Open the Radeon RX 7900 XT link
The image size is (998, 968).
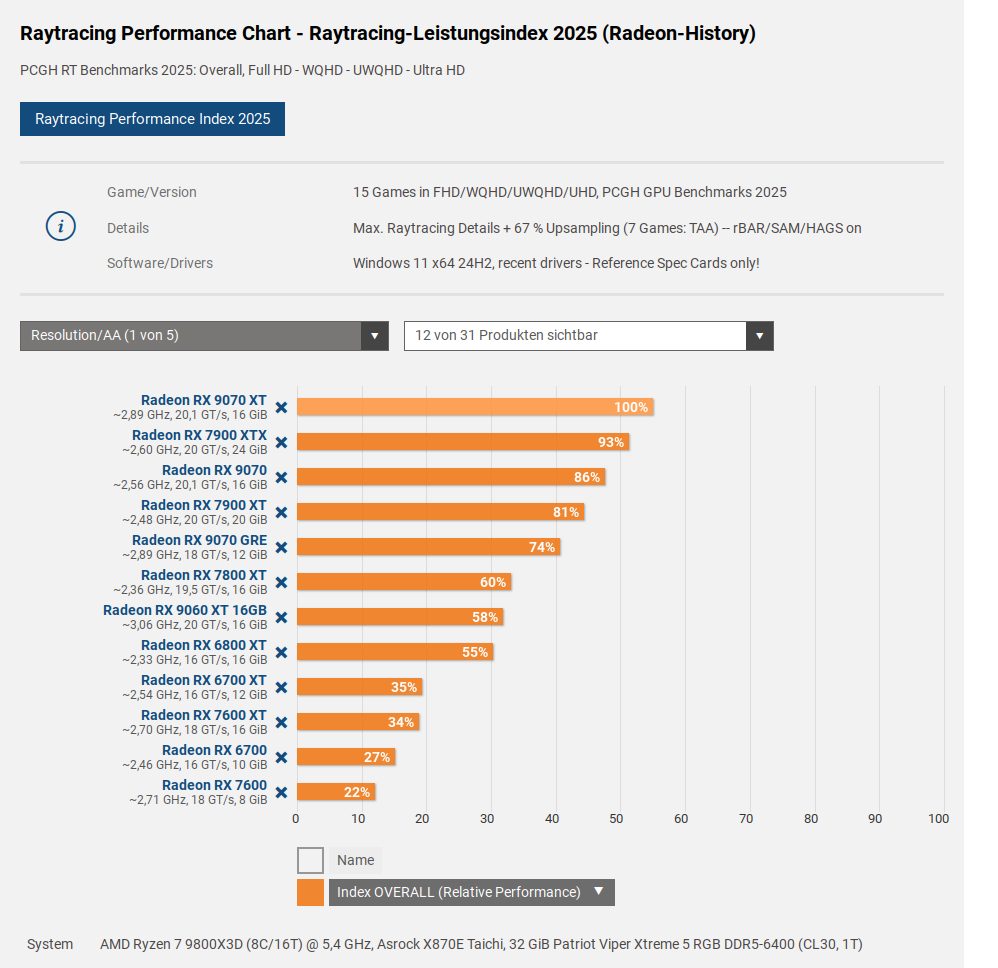(204, 505)
